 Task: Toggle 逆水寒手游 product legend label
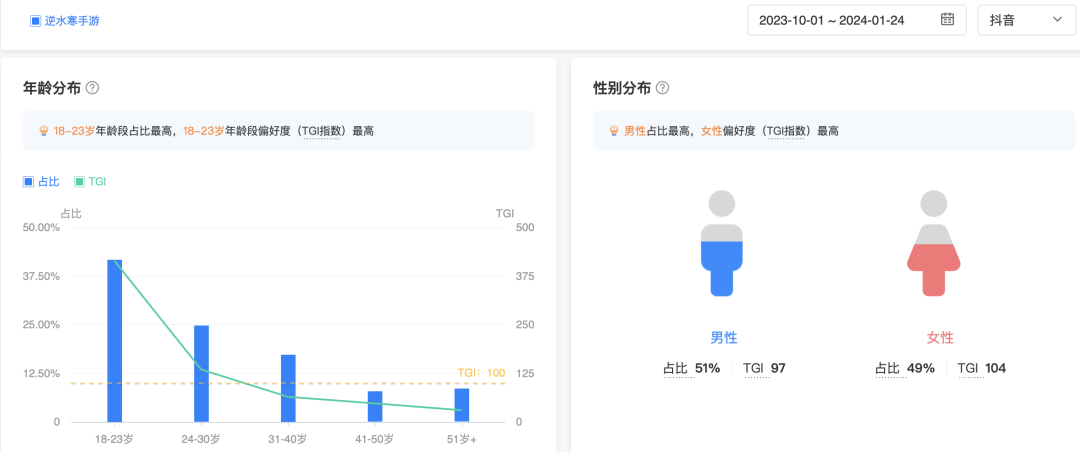click(x=71, y=21)
